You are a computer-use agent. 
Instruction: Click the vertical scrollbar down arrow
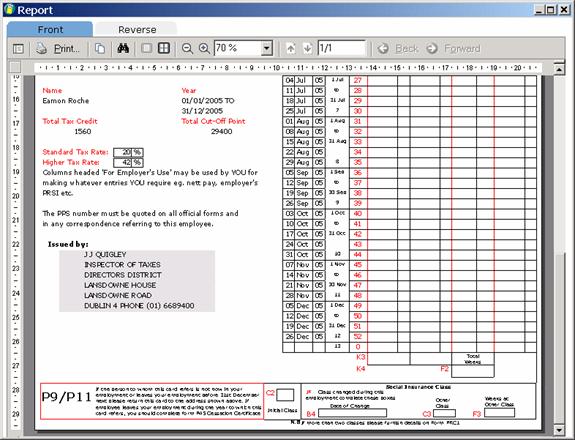[558, 429]
